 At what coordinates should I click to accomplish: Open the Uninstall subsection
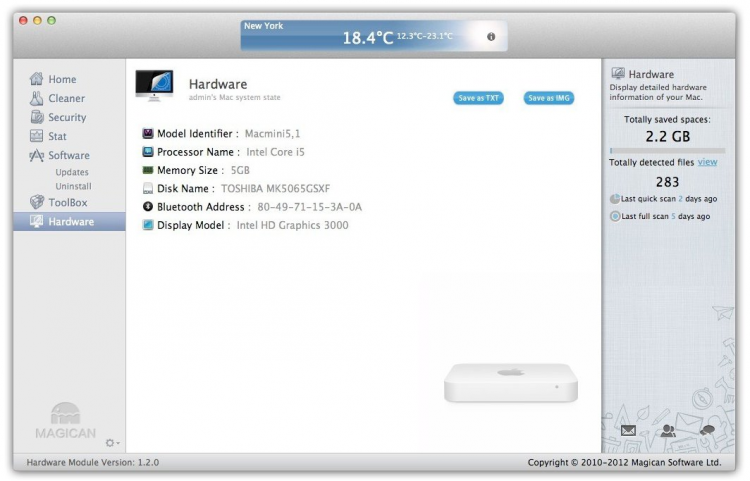73,186
